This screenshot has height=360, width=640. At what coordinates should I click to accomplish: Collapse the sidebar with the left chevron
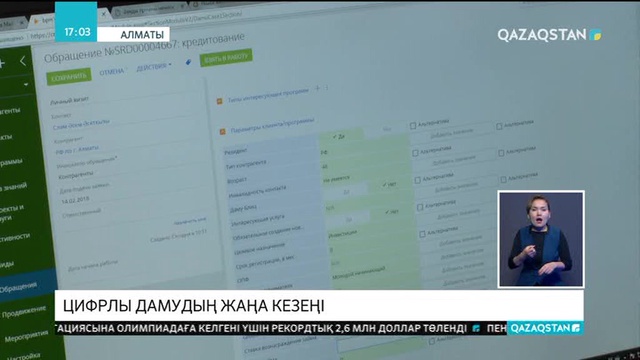(23, 62)
